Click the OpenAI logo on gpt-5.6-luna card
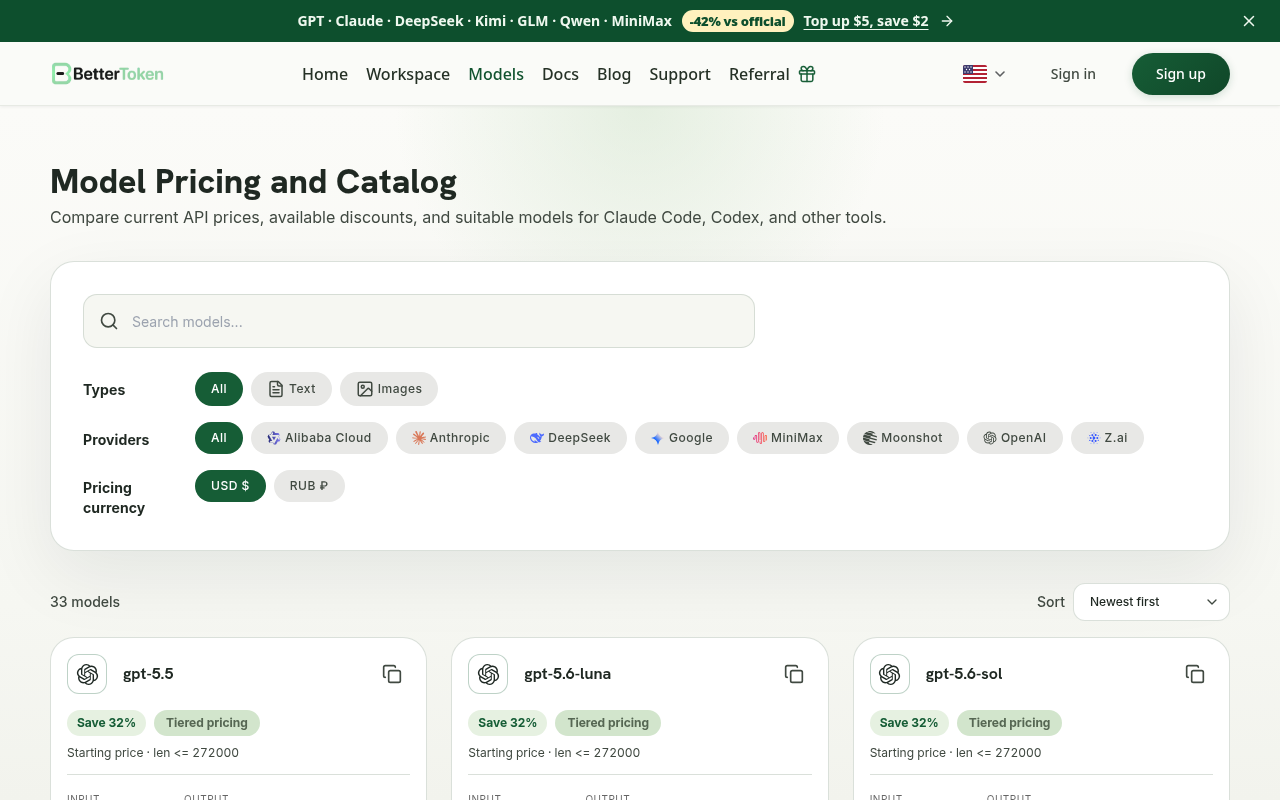This screenshot has height=800, width=1280. pos(488,674)
